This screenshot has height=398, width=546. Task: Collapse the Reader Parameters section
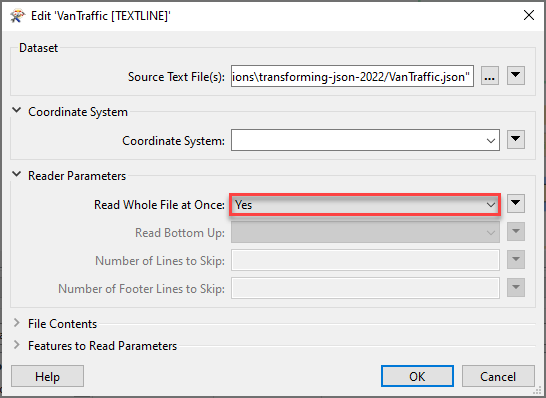tap(16, 174)
